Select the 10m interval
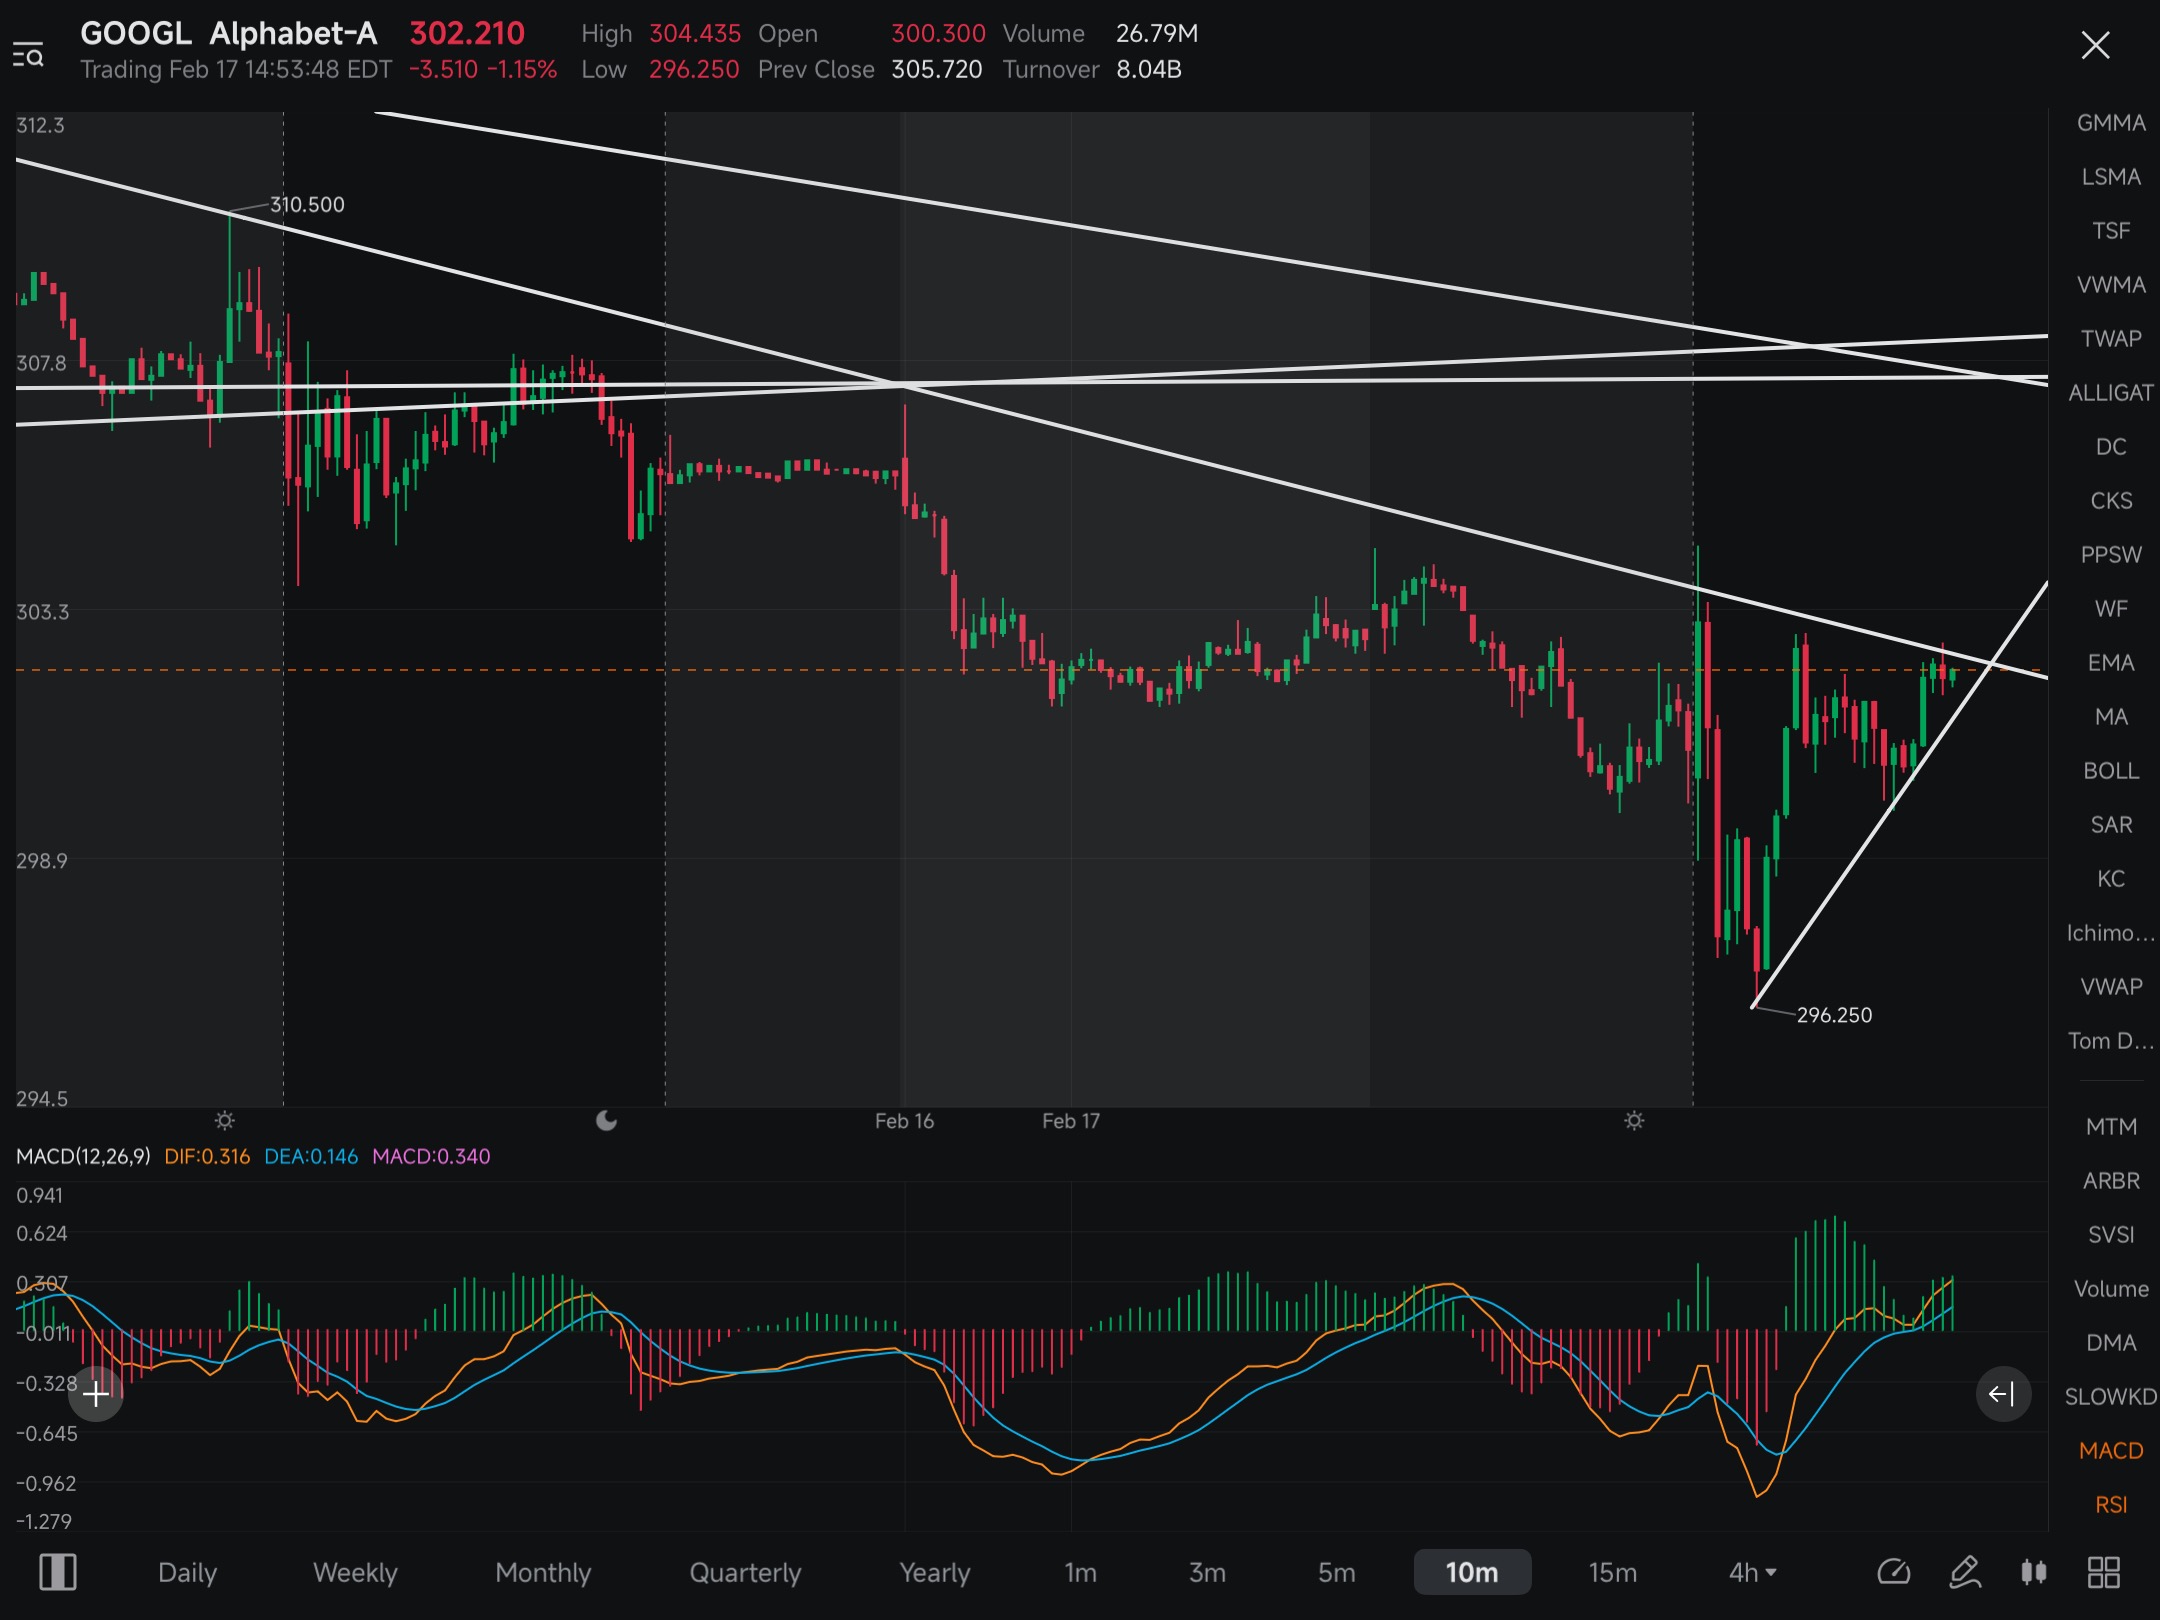 click(x=1472, y=1572)
